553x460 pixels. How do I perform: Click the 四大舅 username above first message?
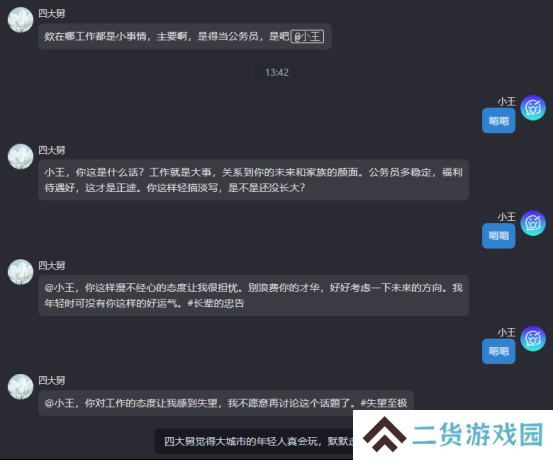(x=51, y=14)
